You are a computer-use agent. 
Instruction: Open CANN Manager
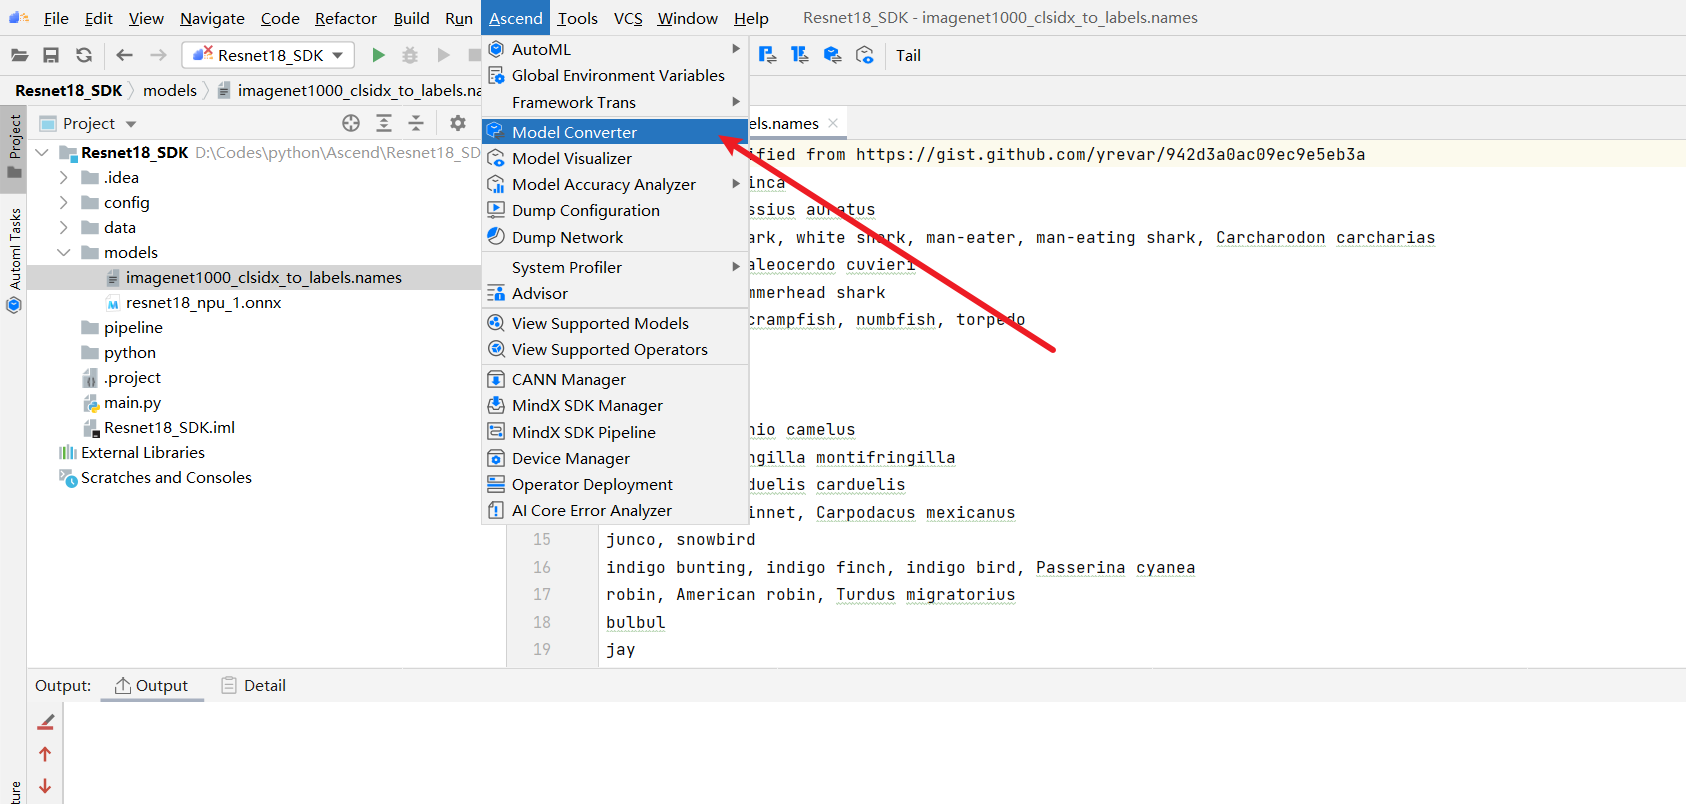pos(615,379)
